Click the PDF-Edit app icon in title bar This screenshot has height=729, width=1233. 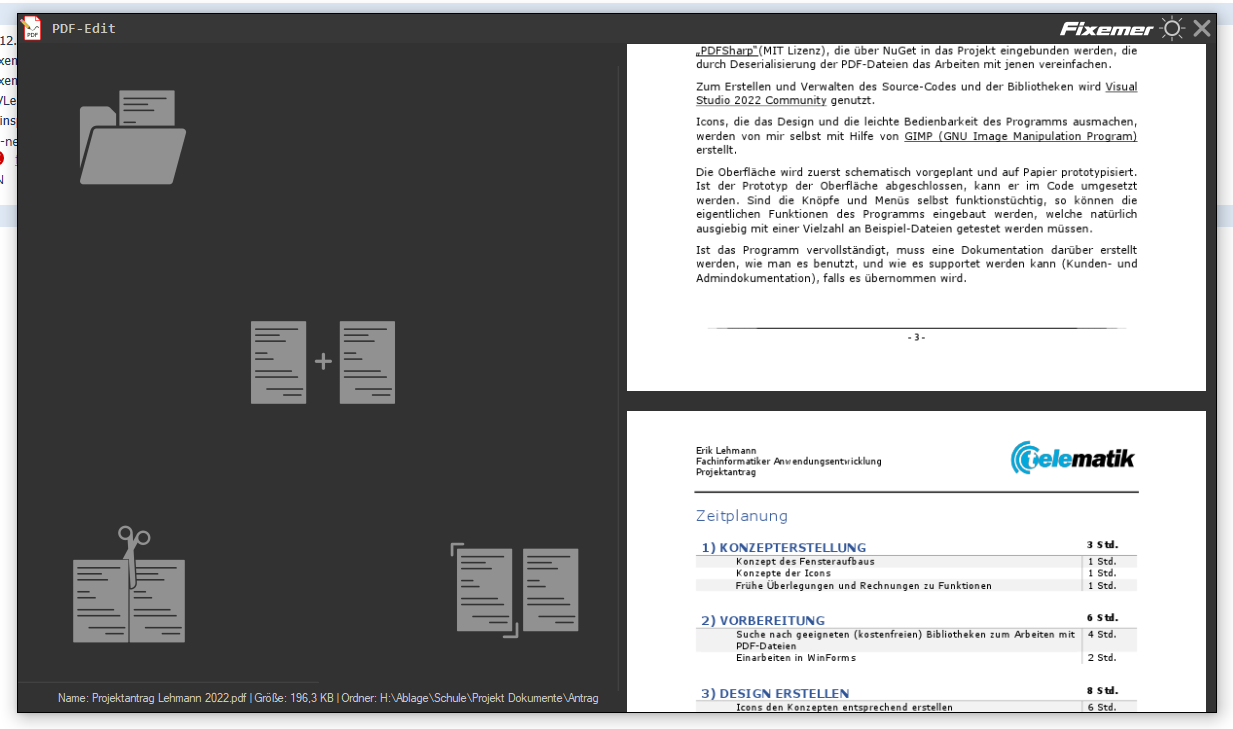[32, 28]
